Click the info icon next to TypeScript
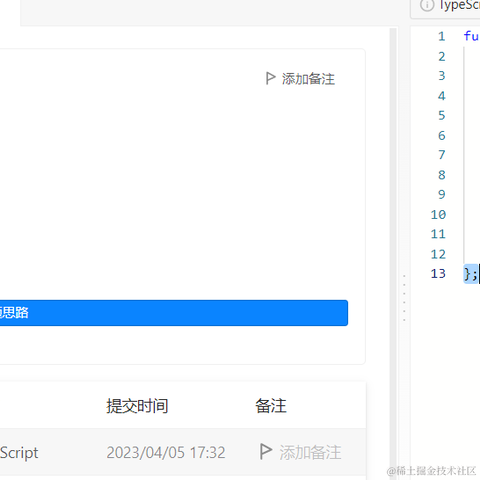This screenshot has height=480, width=480. (427, 5)
